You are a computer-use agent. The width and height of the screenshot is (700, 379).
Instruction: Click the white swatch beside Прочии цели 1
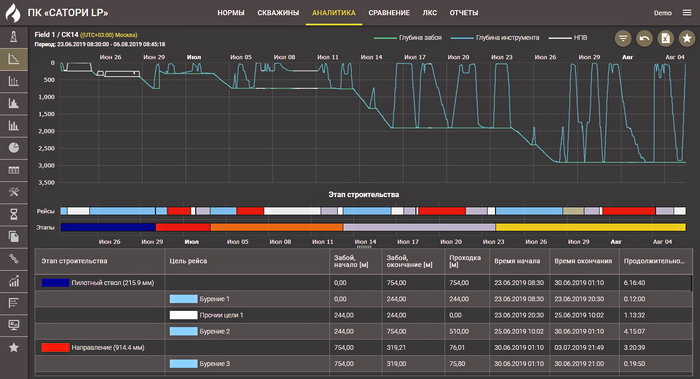183,315
